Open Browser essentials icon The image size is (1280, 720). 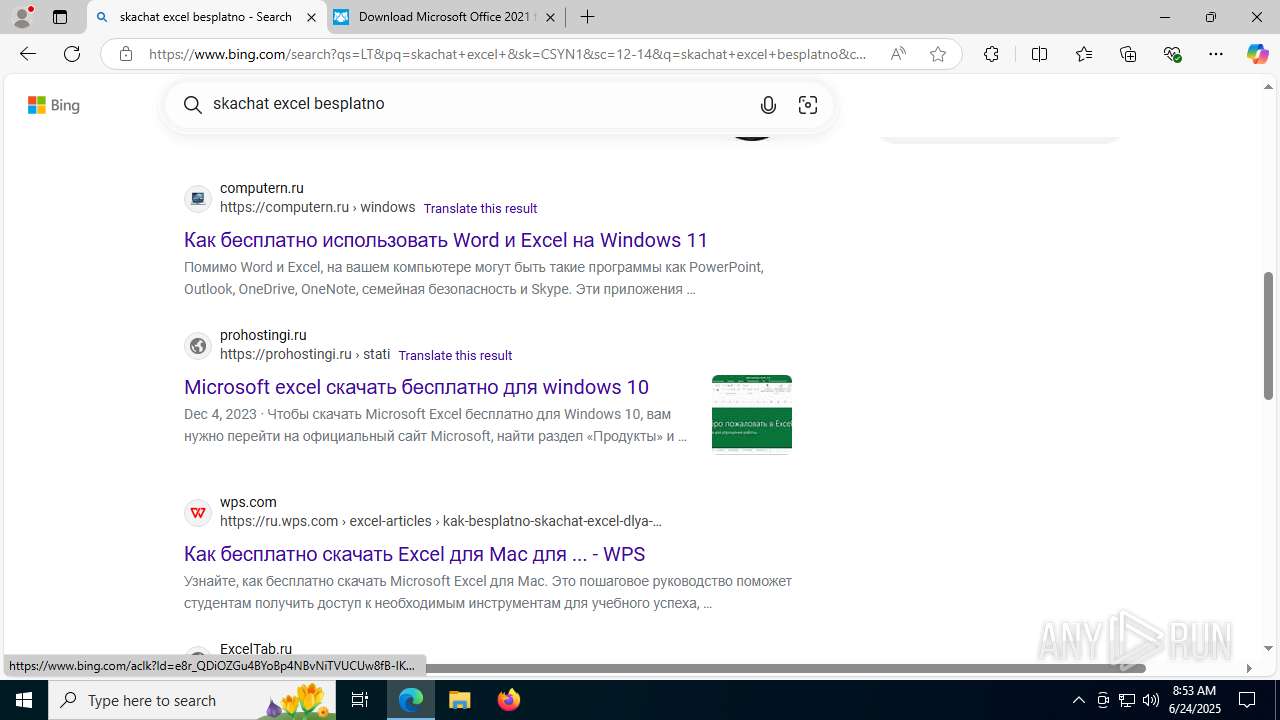click(1173, 54)
